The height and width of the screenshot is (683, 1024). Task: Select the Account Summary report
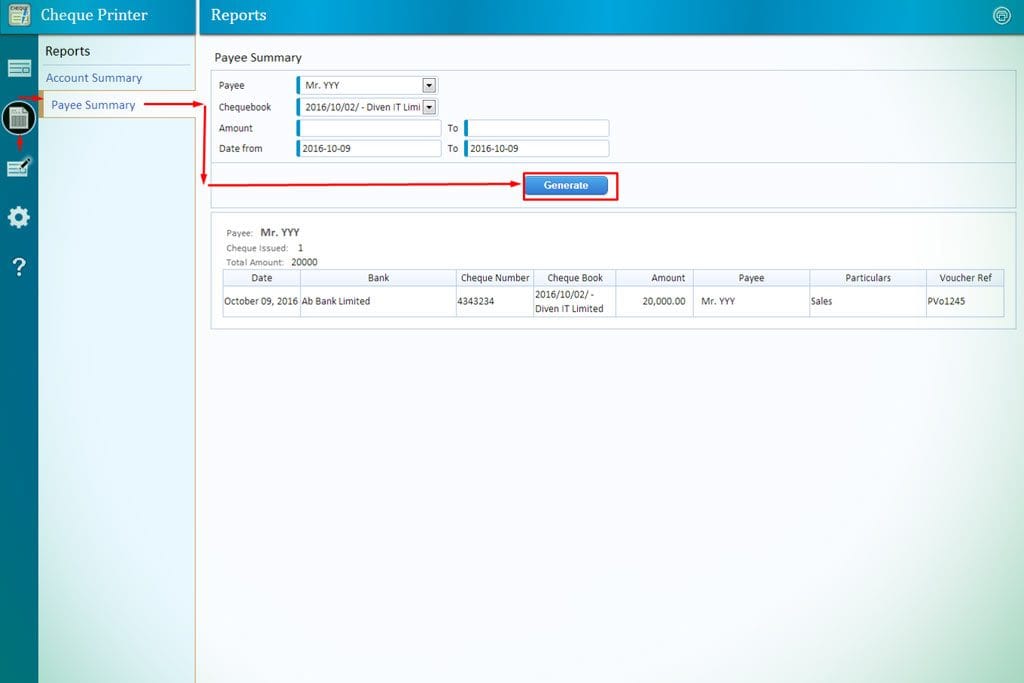[94, 78]
